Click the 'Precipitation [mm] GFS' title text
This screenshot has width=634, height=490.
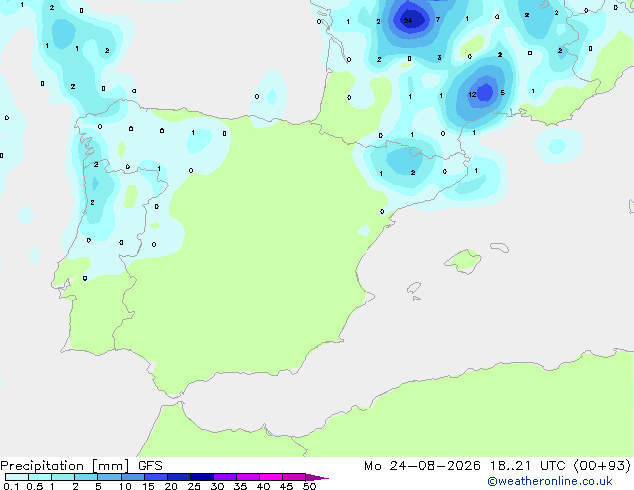81,466
